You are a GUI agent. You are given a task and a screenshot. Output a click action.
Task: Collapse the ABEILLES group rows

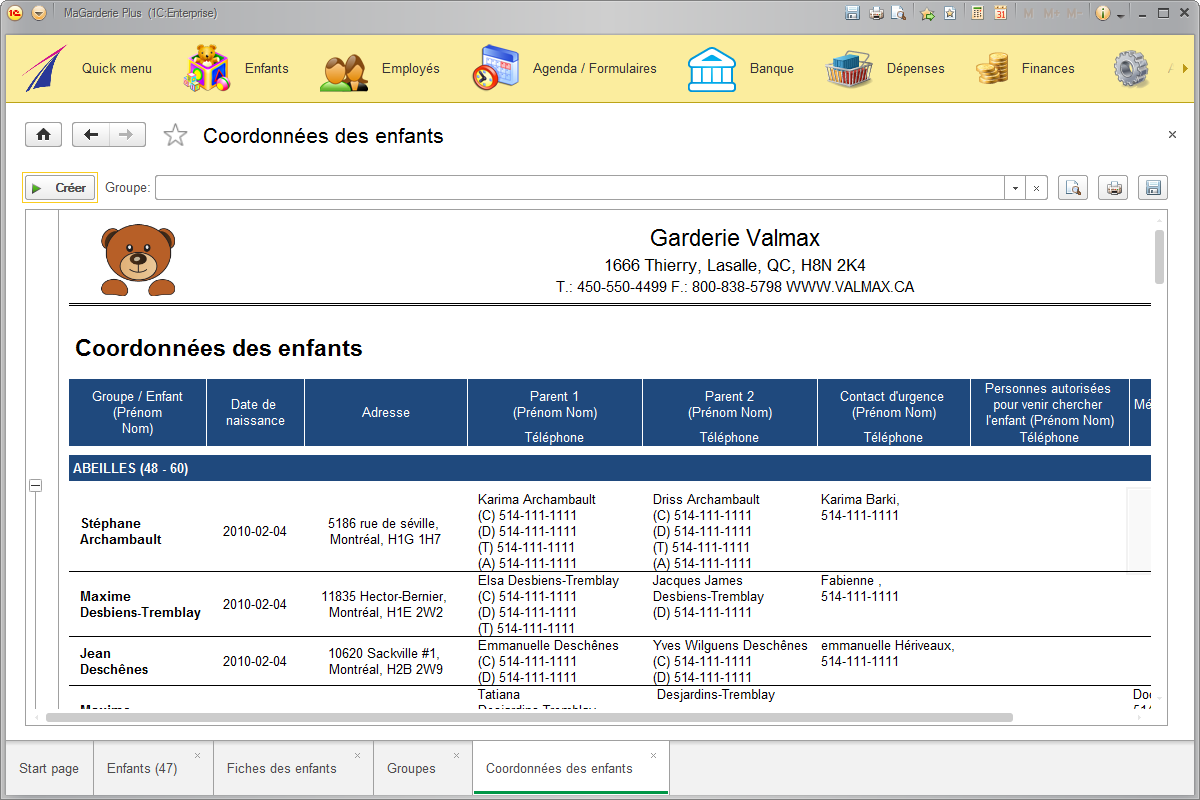[x=35, y=485]
